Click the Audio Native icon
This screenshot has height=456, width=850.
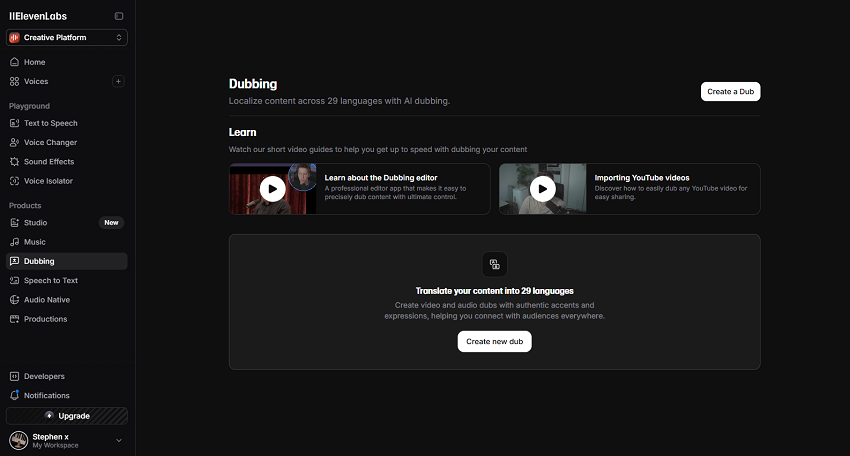tap(15, 300)
